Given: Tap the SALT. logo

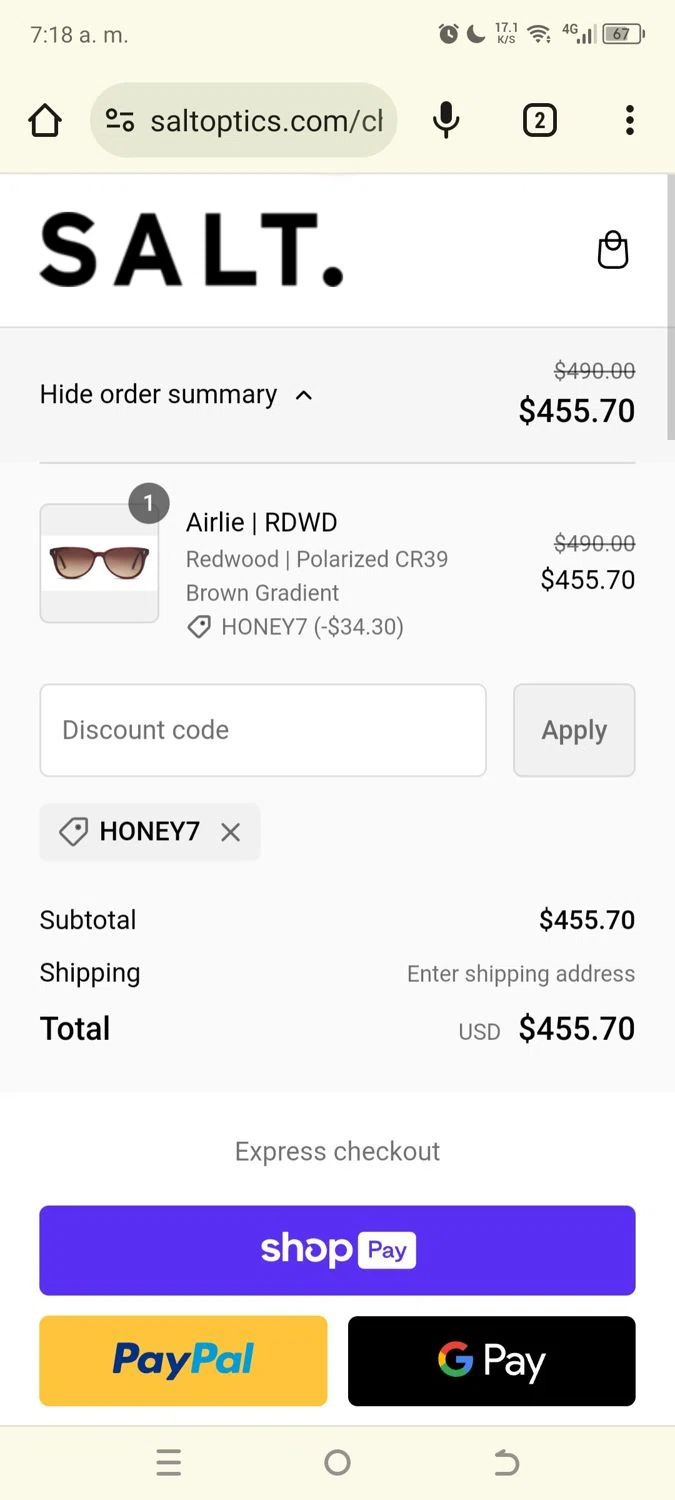Looking at the screenshot, I should click(x=191, y=250).
